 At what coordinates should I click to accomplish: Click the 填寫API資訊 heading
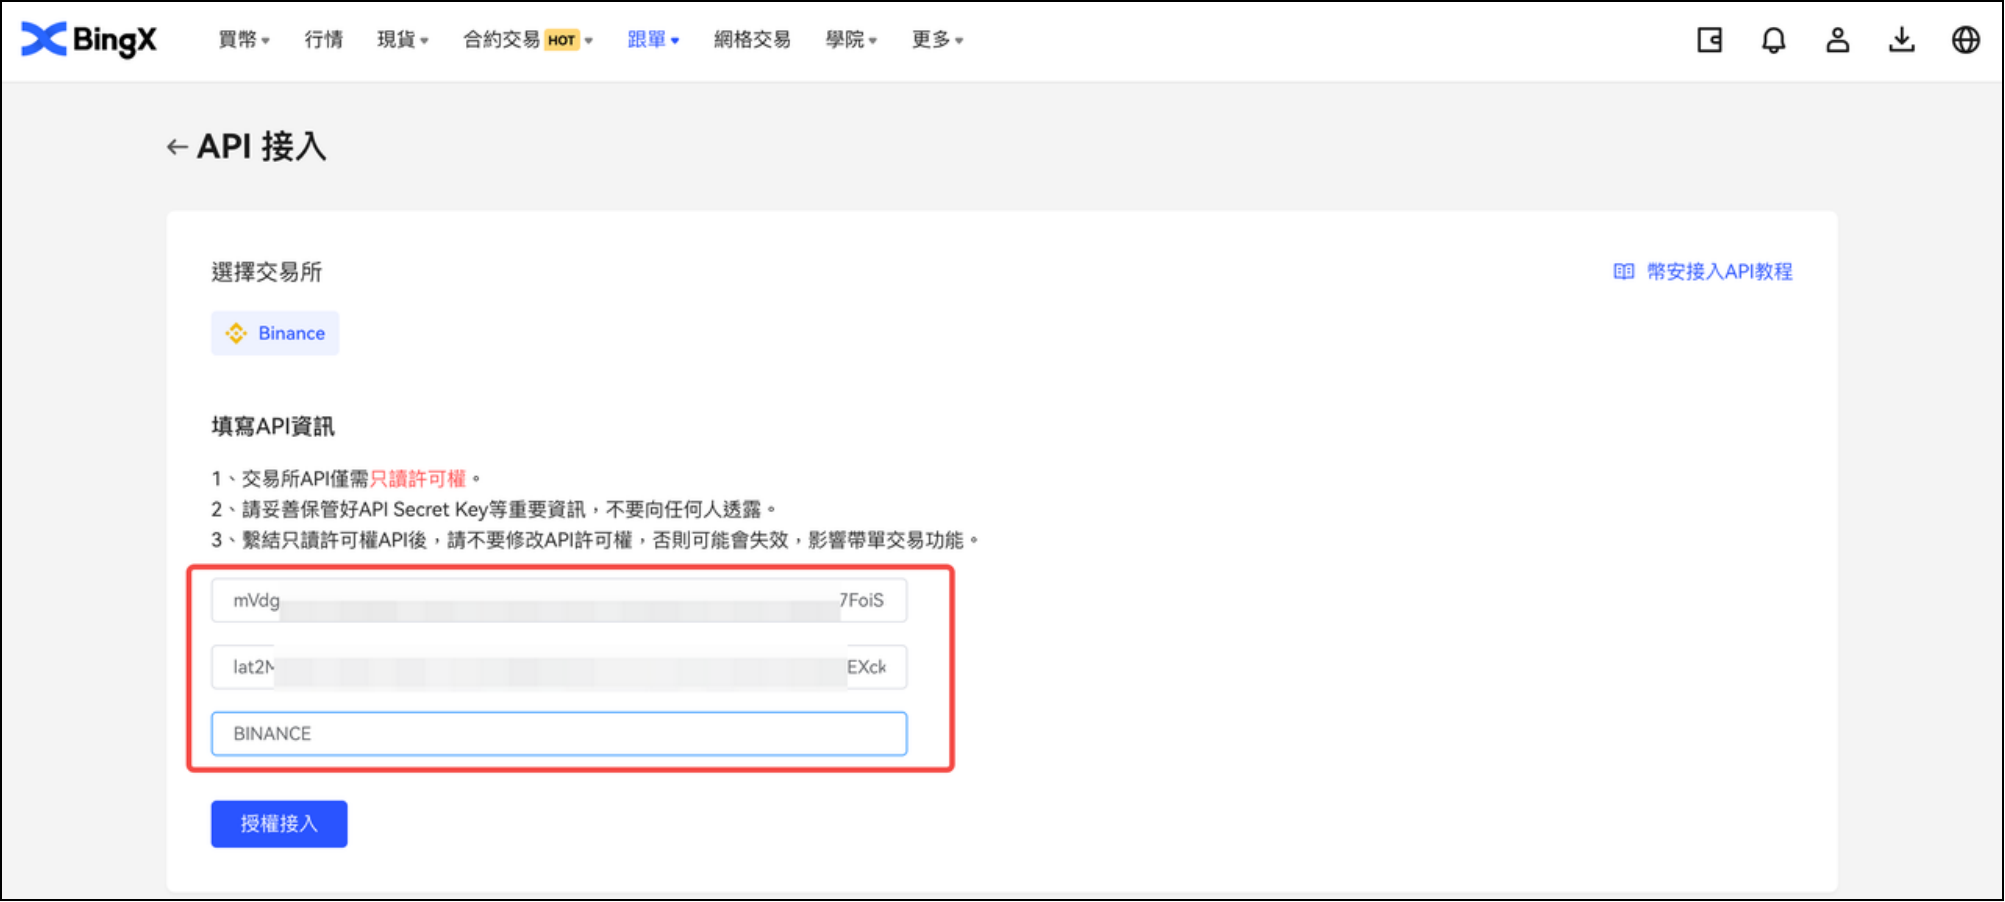(273, 427)
